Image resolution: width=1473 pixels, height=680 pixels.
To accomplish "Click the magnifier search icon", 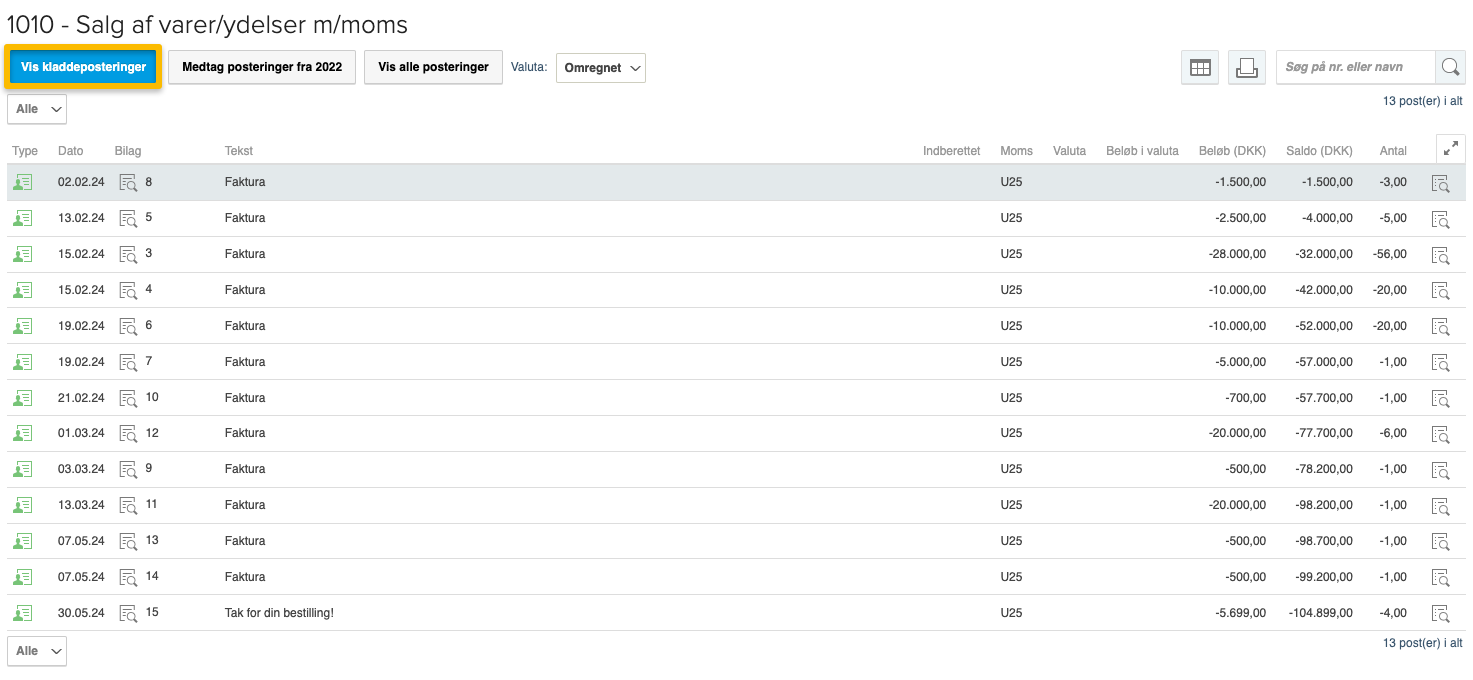I will pos(1450,68).
